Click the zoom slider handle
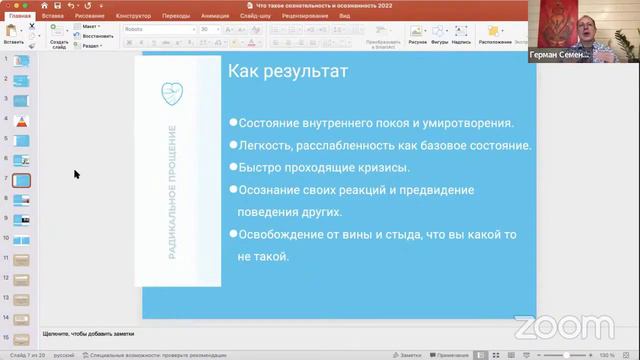The image size is (640, 360). click(x=566, y=355)
